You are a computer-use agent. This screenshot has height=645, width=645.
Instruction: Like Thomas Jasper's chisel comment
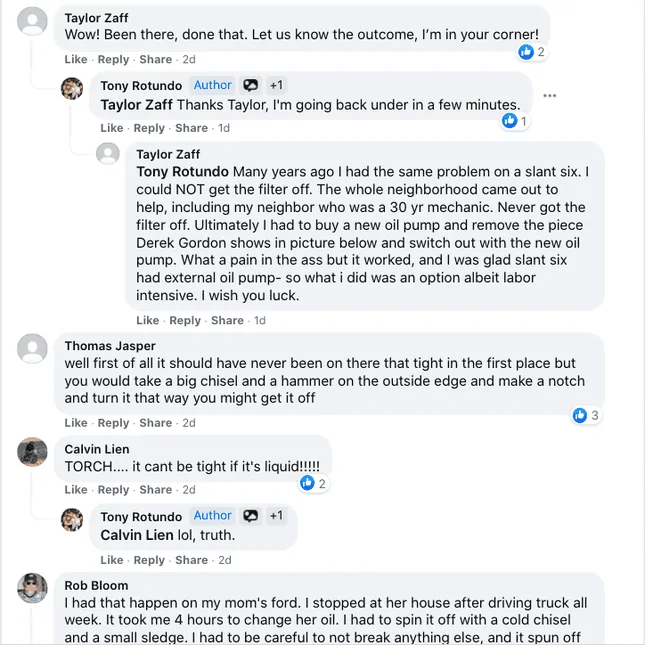[x=76, y=423]
